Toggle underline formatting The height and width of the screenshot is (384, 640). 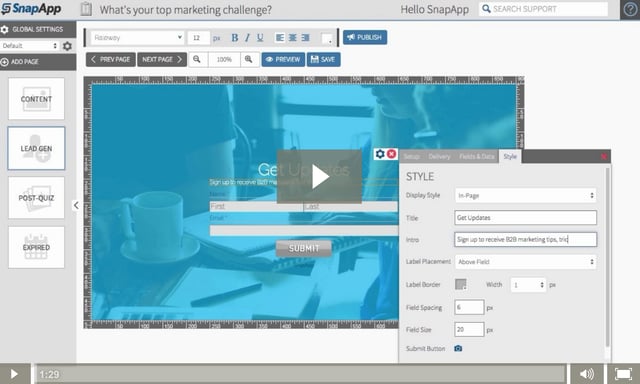point(260,38)
